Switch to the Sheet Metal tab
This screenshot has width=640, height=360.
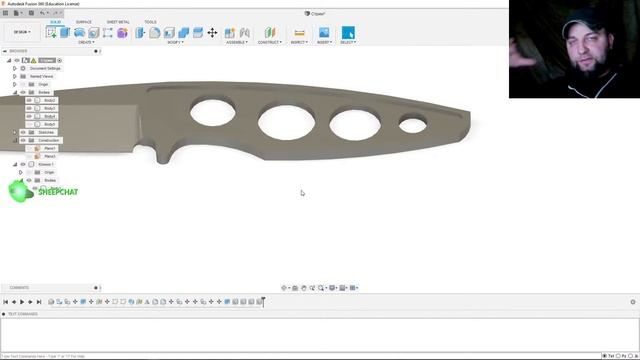pyautogui.click(x=118, y=22)
